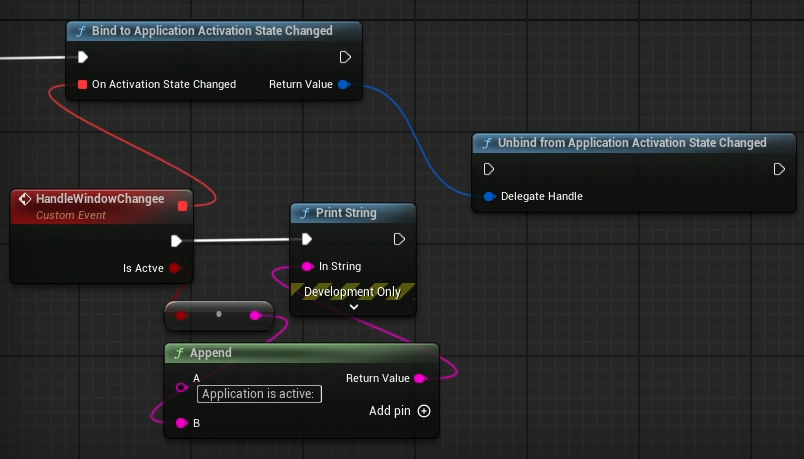Select the Unbind from Application Activation title
This screenshot has height=459, width=804.
(x=632, y=143)
